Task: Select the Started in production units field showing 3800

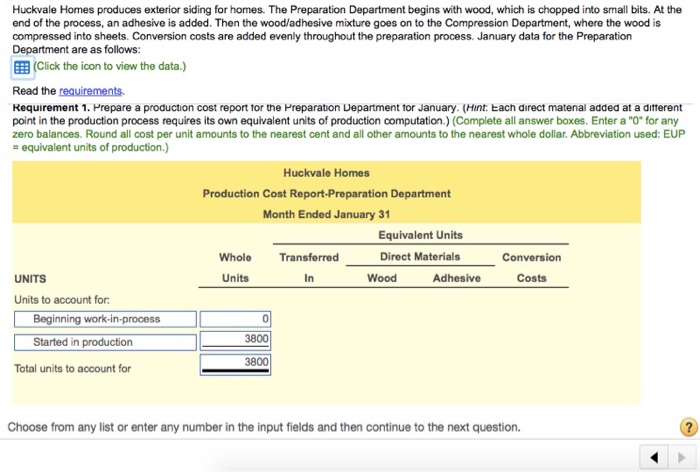Action: pyautogui.click(x=235, y=340)
